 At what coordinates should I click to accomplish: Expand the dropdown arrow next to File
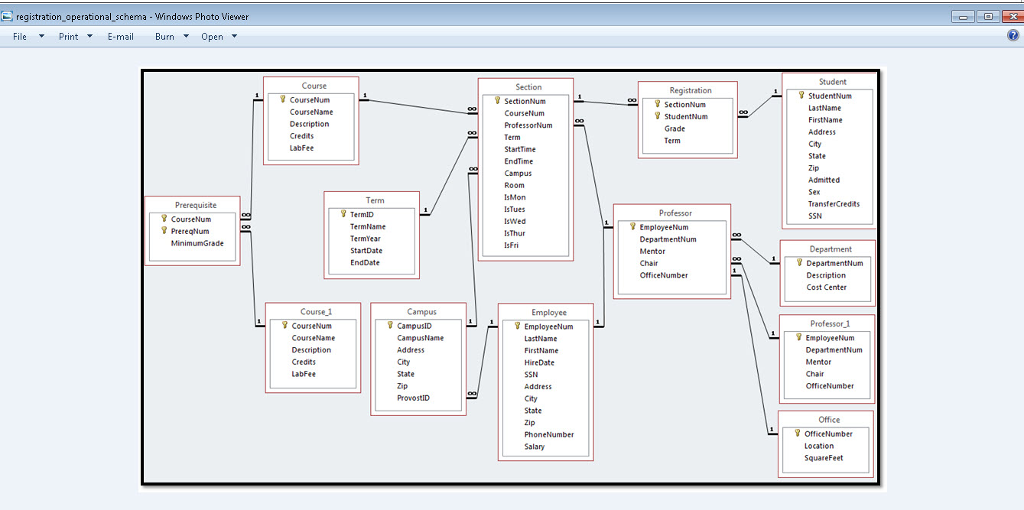pos(42,36)
